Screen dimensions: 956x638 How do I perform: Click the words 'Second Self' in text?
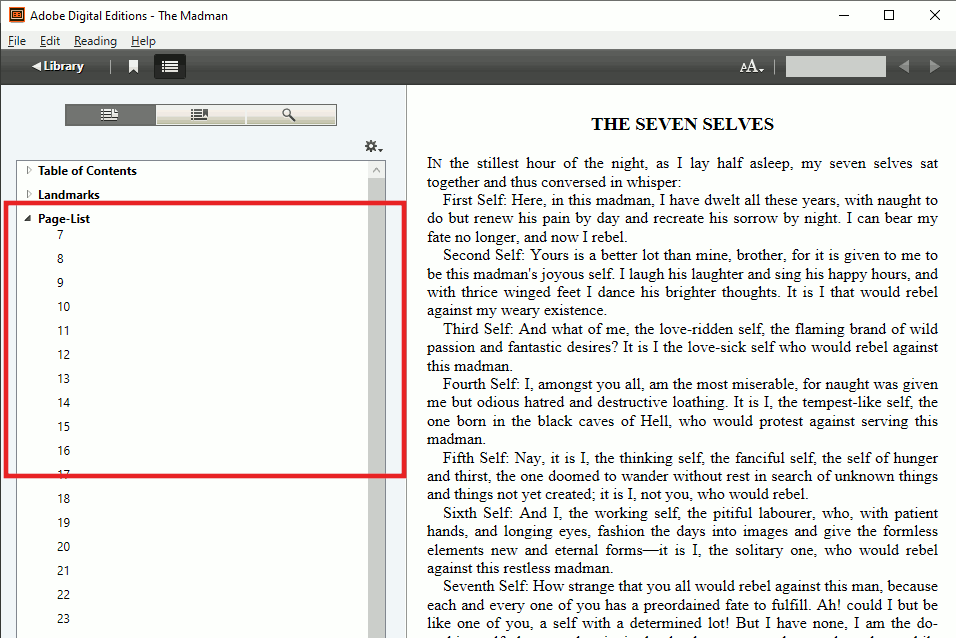pyautogui.click(x=483, y=255)
